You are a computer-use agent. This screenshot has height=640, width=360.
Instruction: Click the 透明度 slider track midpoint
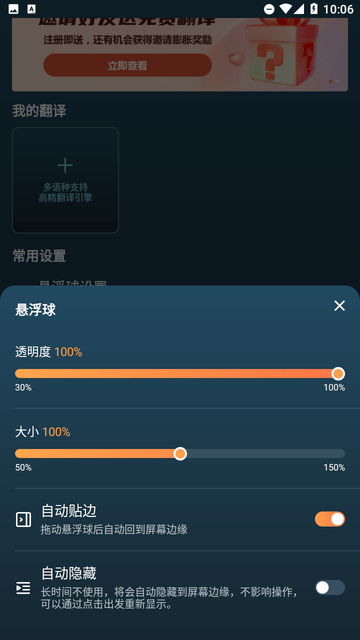(180, 373)
